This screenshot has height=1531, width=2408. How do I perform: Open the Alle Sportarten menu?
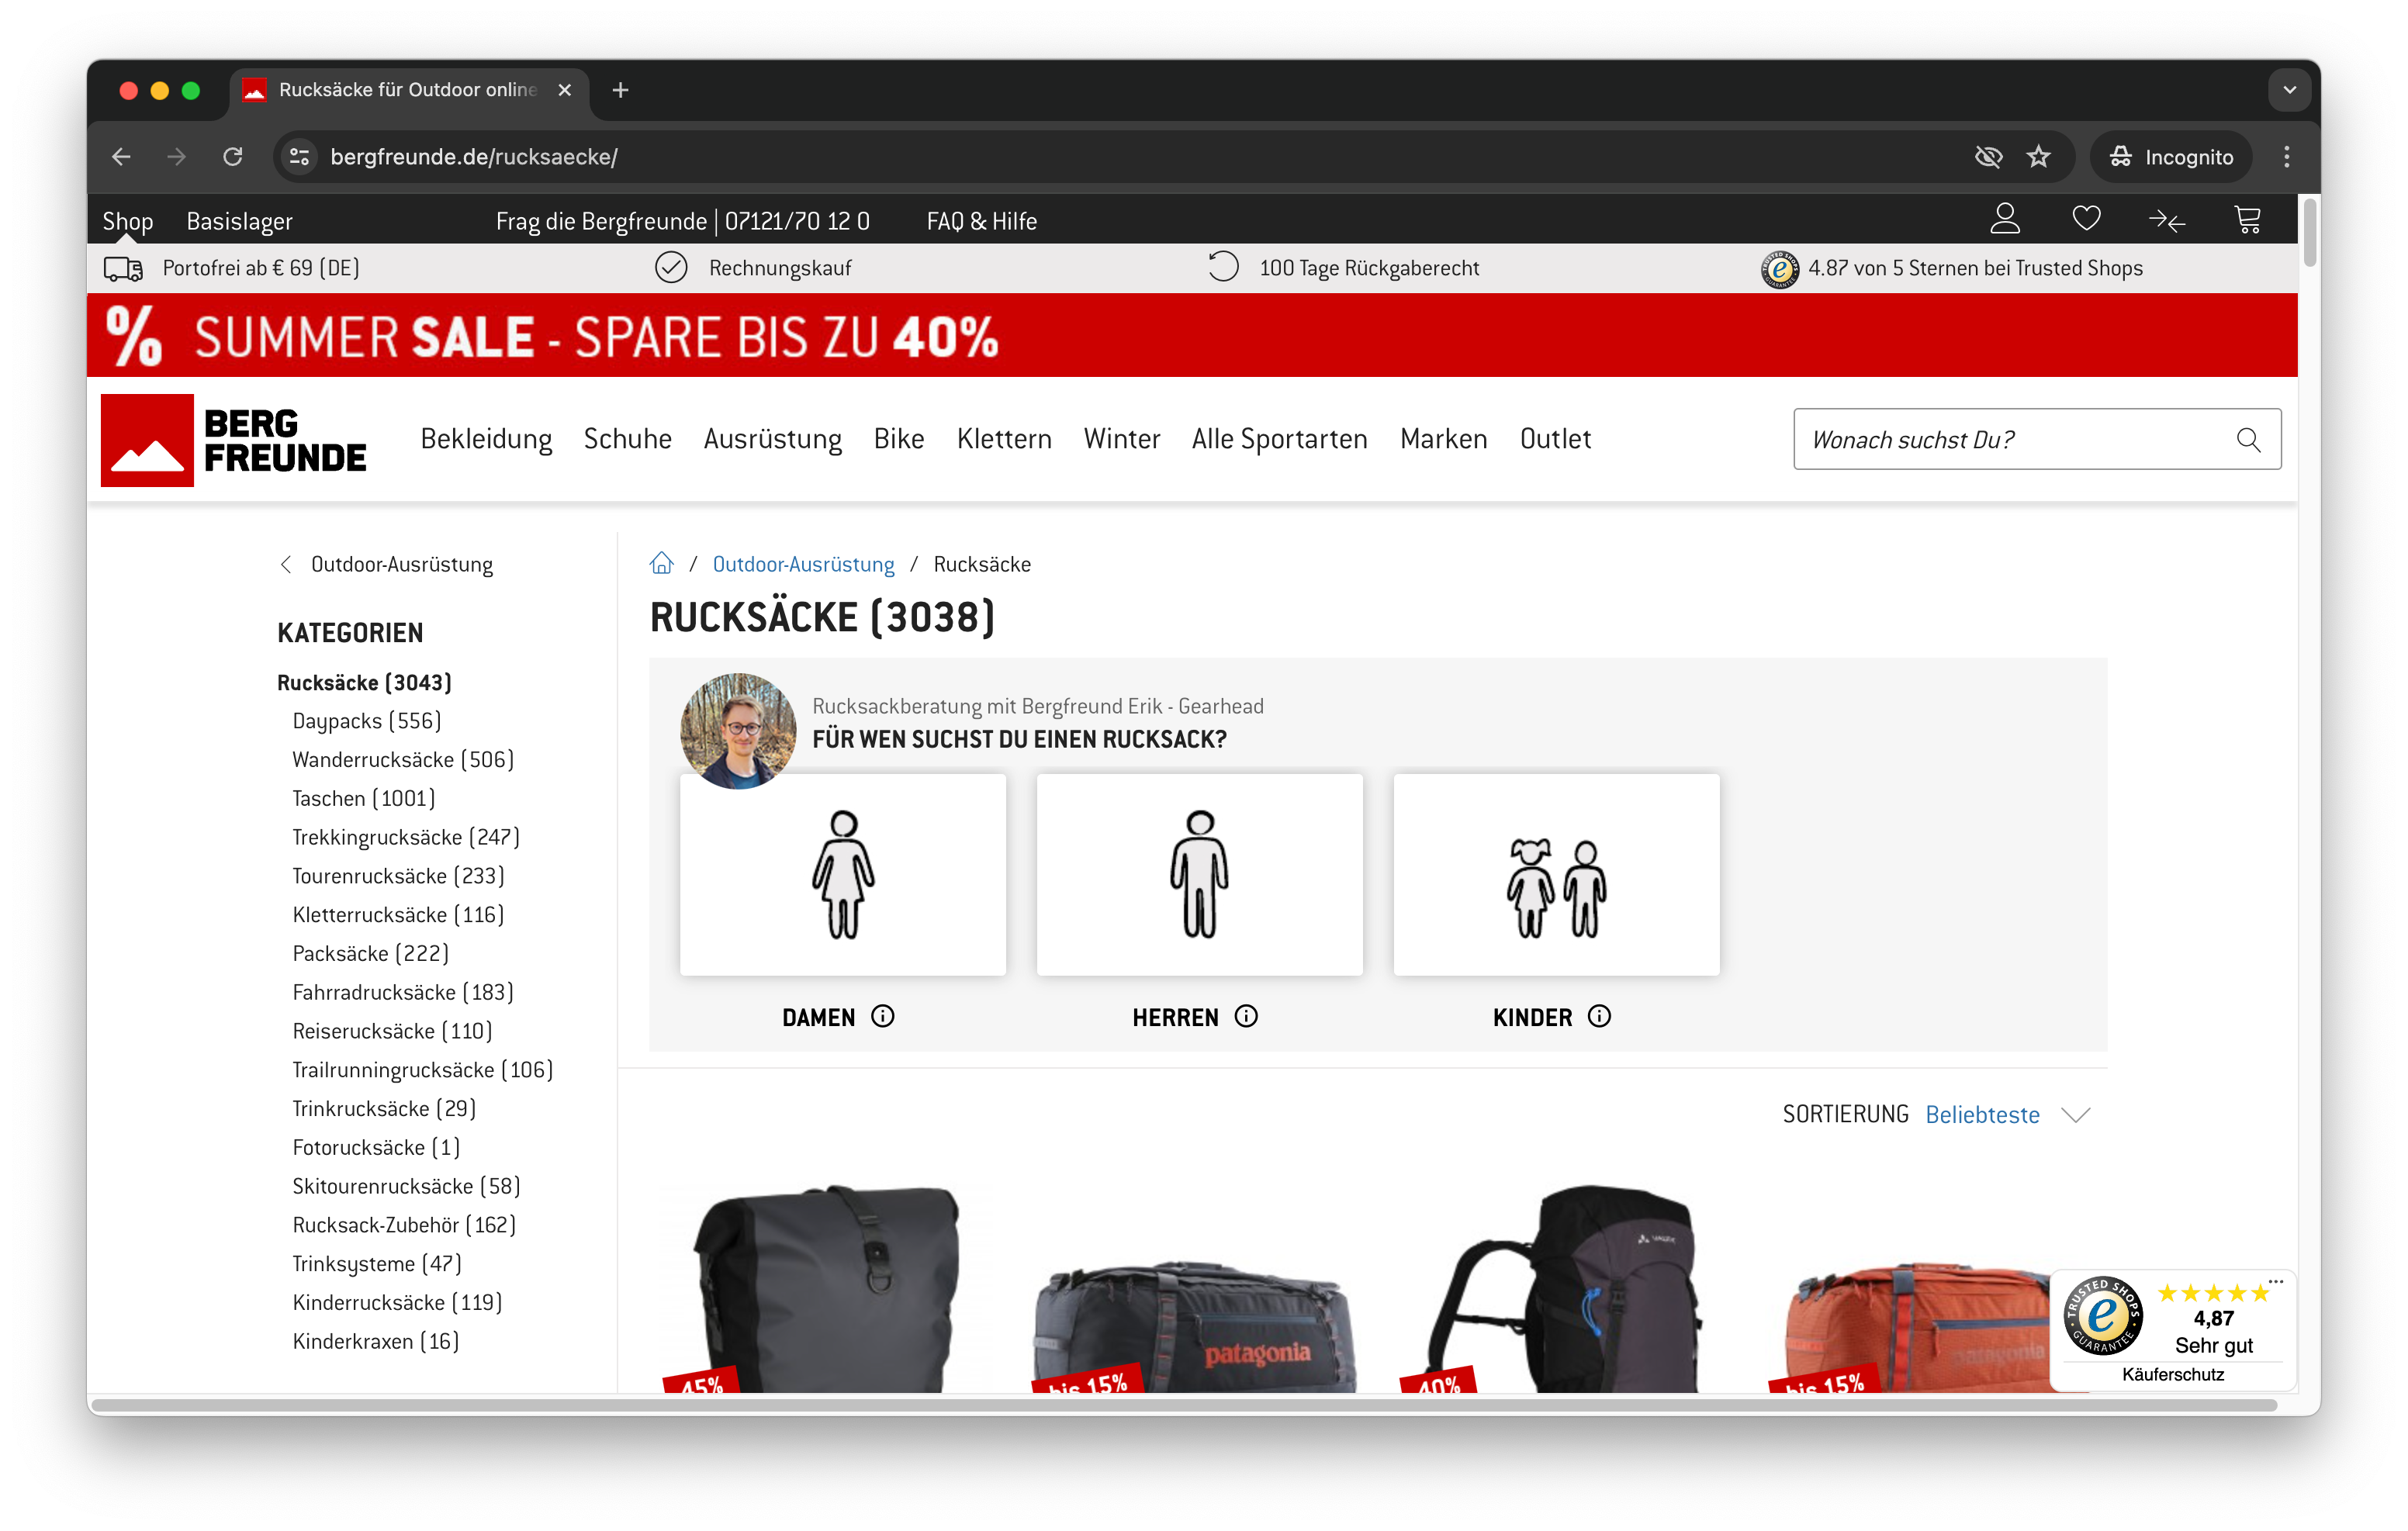click(1279, 438)
